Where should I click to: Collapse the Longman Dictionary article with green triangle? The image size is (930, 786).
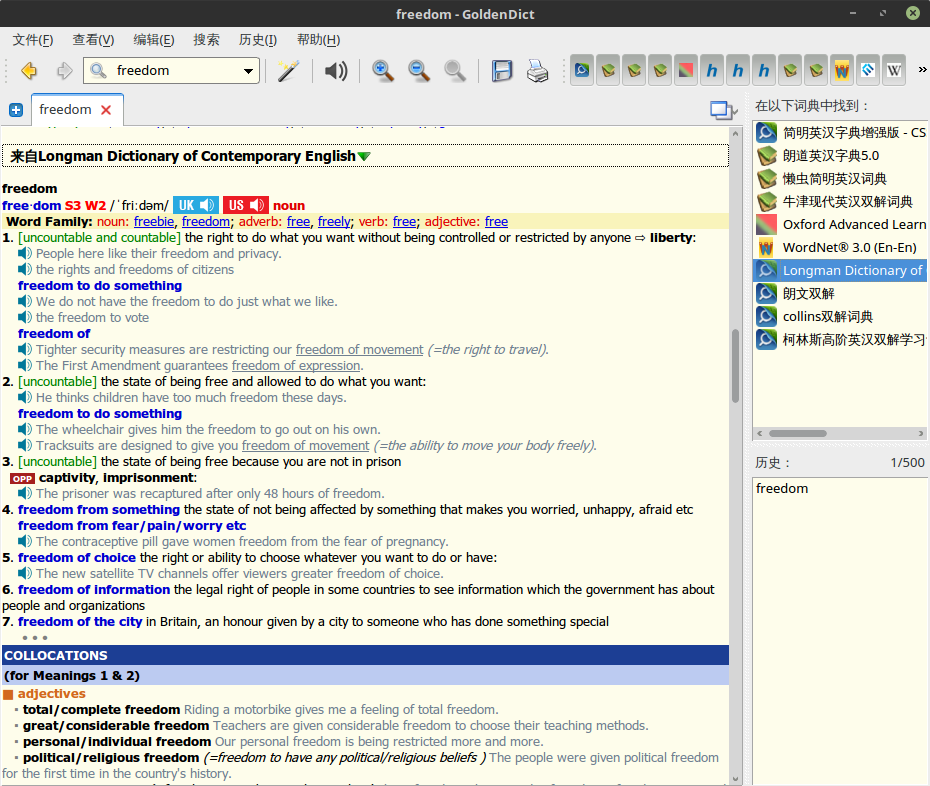(364, 156)
